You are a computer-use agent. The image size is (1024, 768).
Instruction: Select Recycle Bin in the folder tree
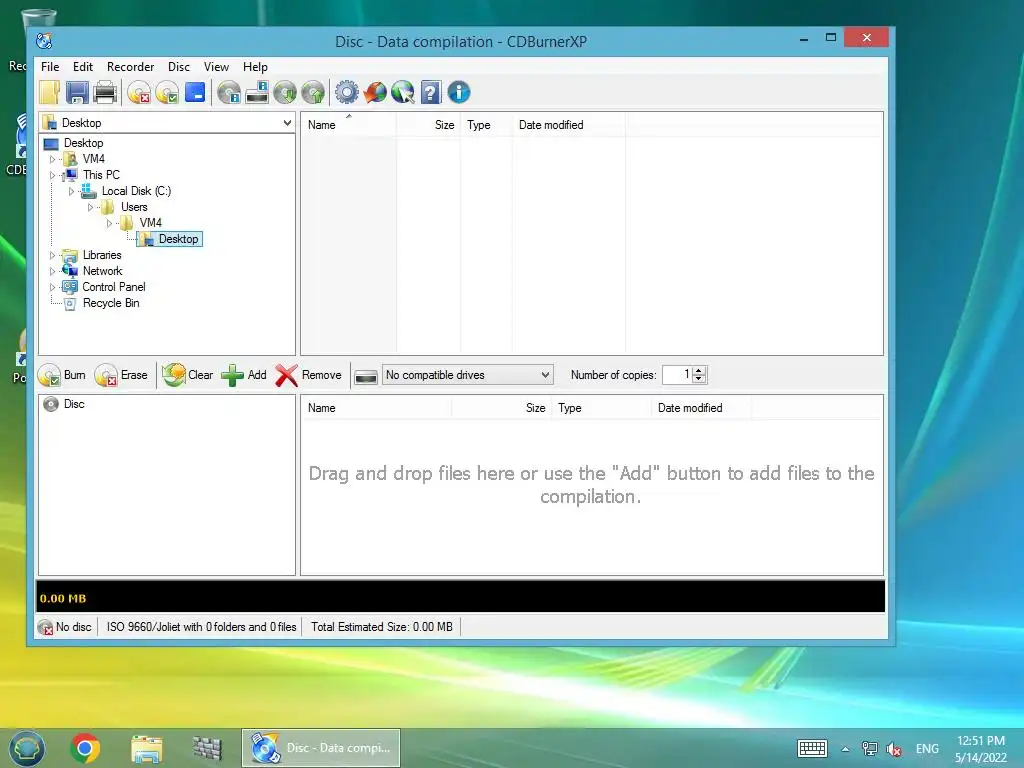(110, 303)
